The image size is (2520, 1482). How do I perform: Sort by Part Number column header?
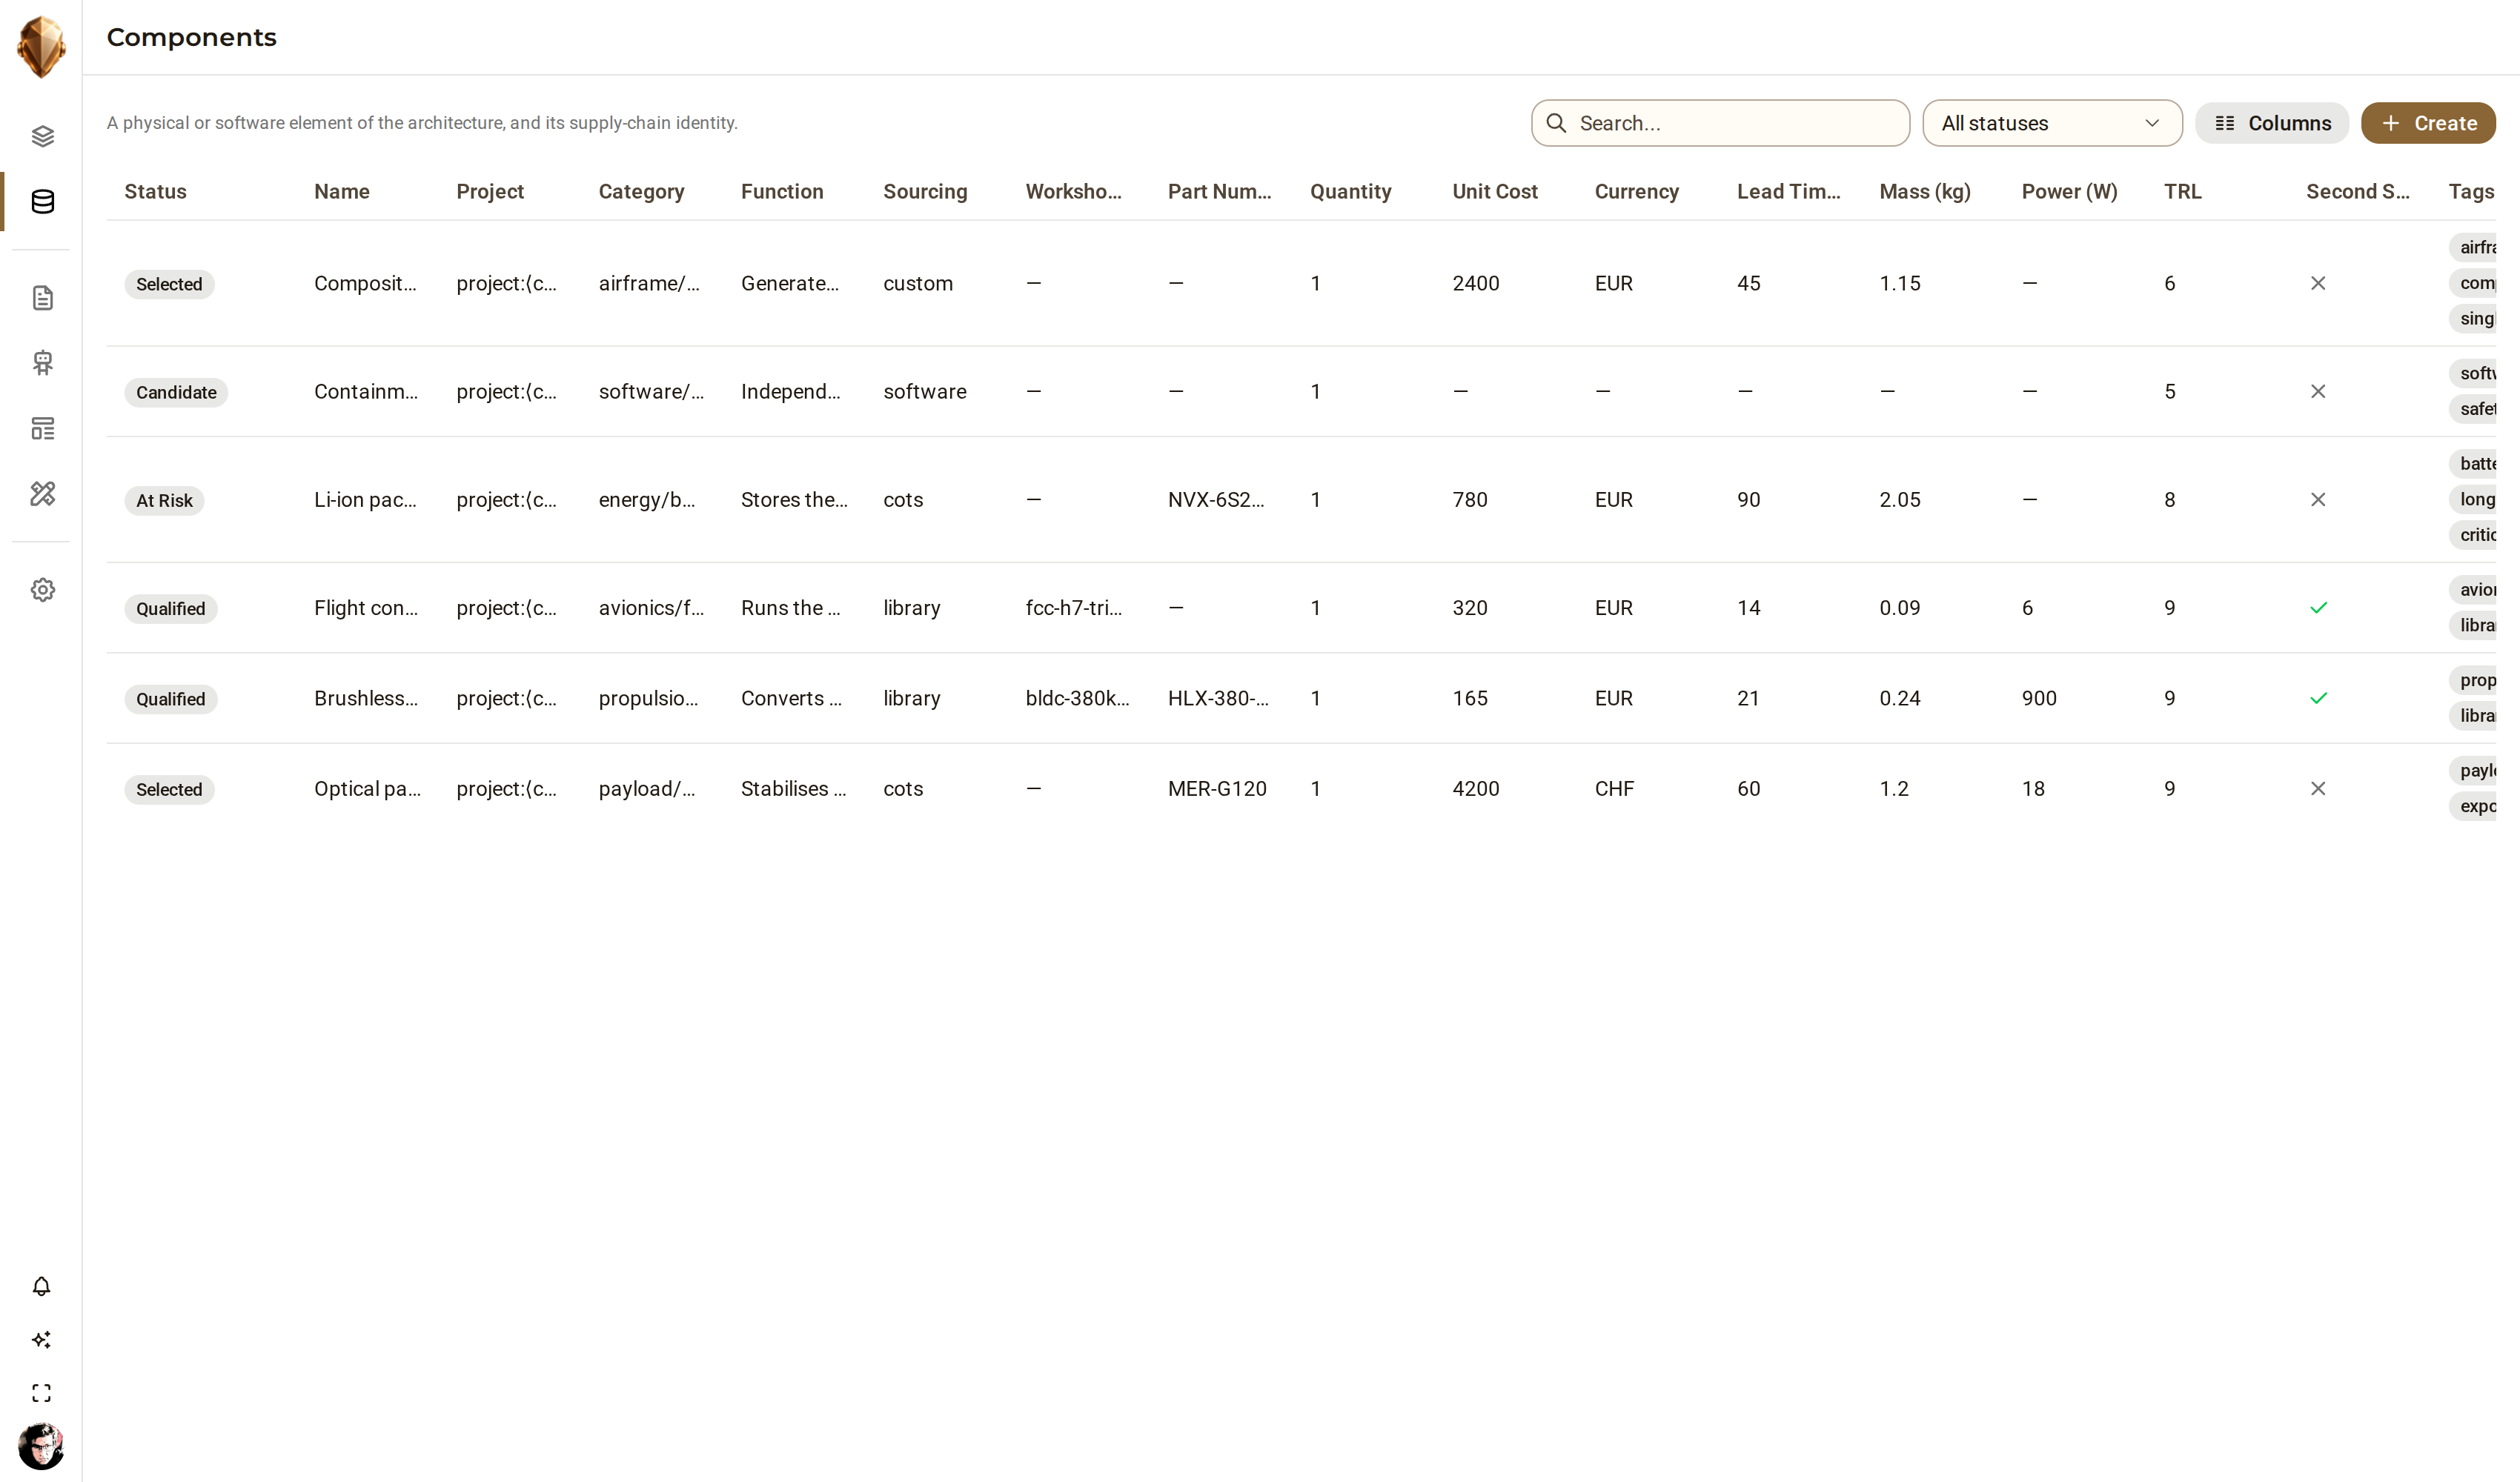tap(1219, 191)
